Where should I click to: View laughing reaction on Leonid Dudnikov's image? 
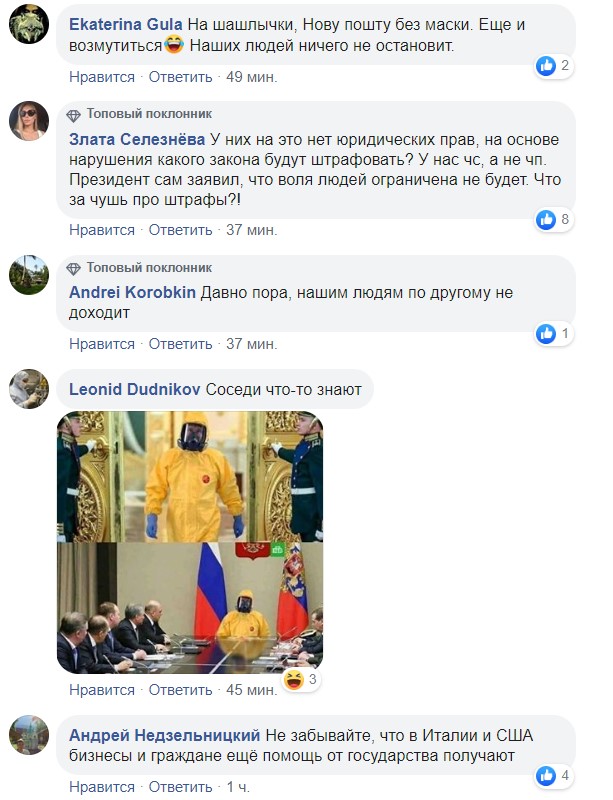tap(295, 680)
